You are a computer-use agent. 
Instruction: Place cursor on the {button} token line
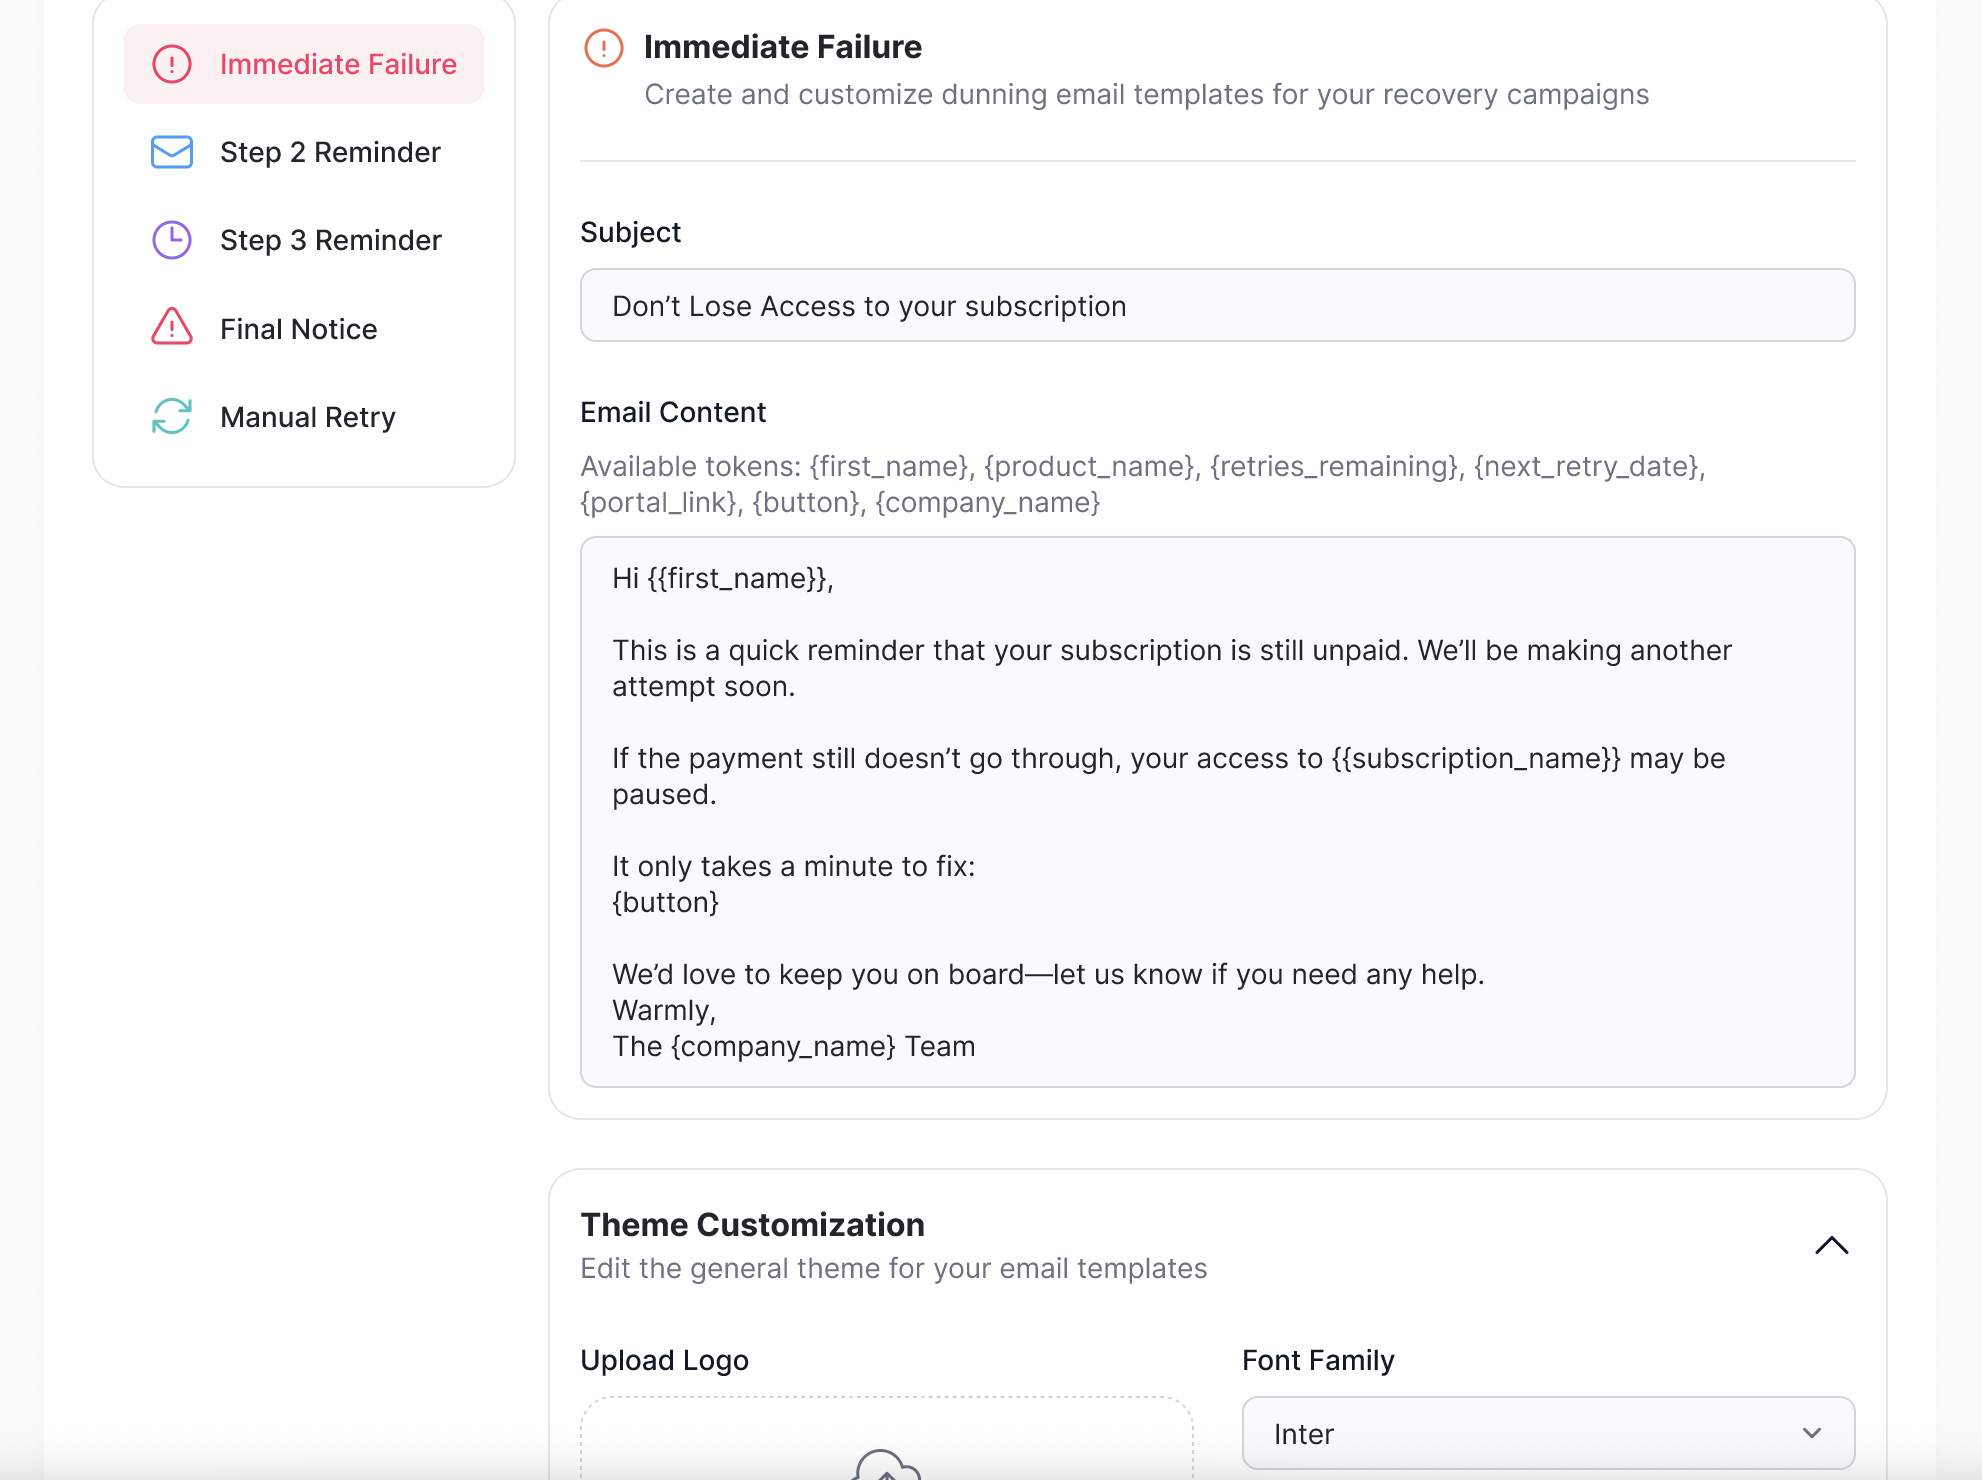[666, 902]
